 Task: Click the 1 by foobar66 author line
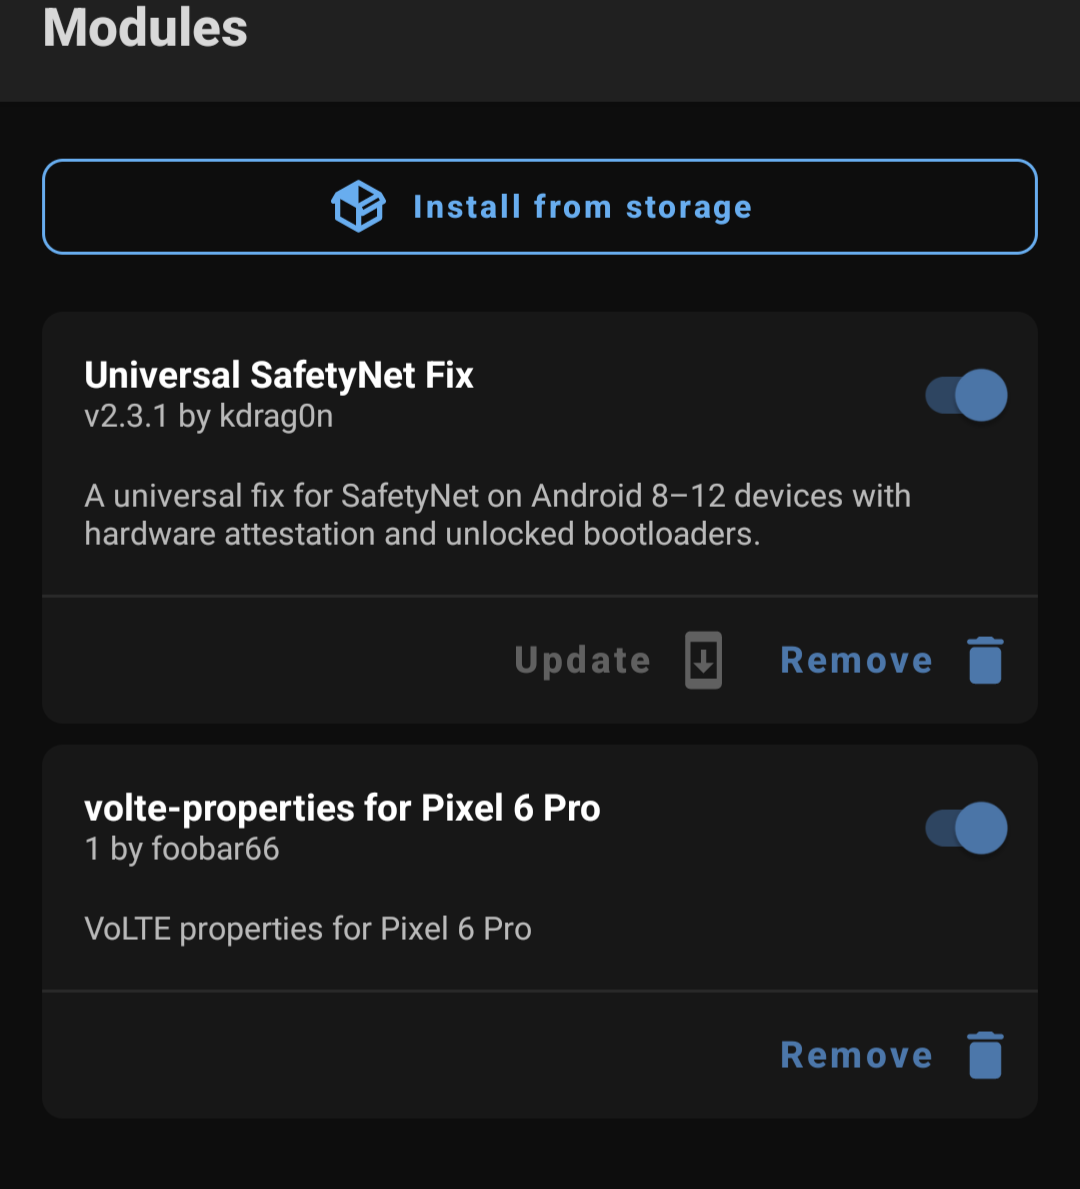(182, 849)
